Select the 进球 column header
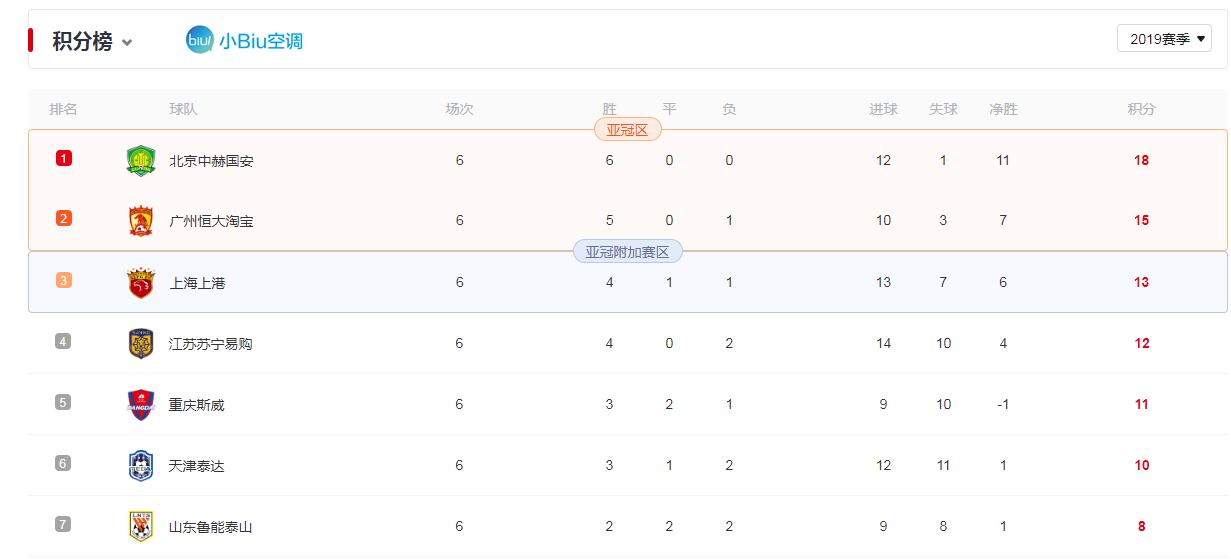 [x=883, y=109]
